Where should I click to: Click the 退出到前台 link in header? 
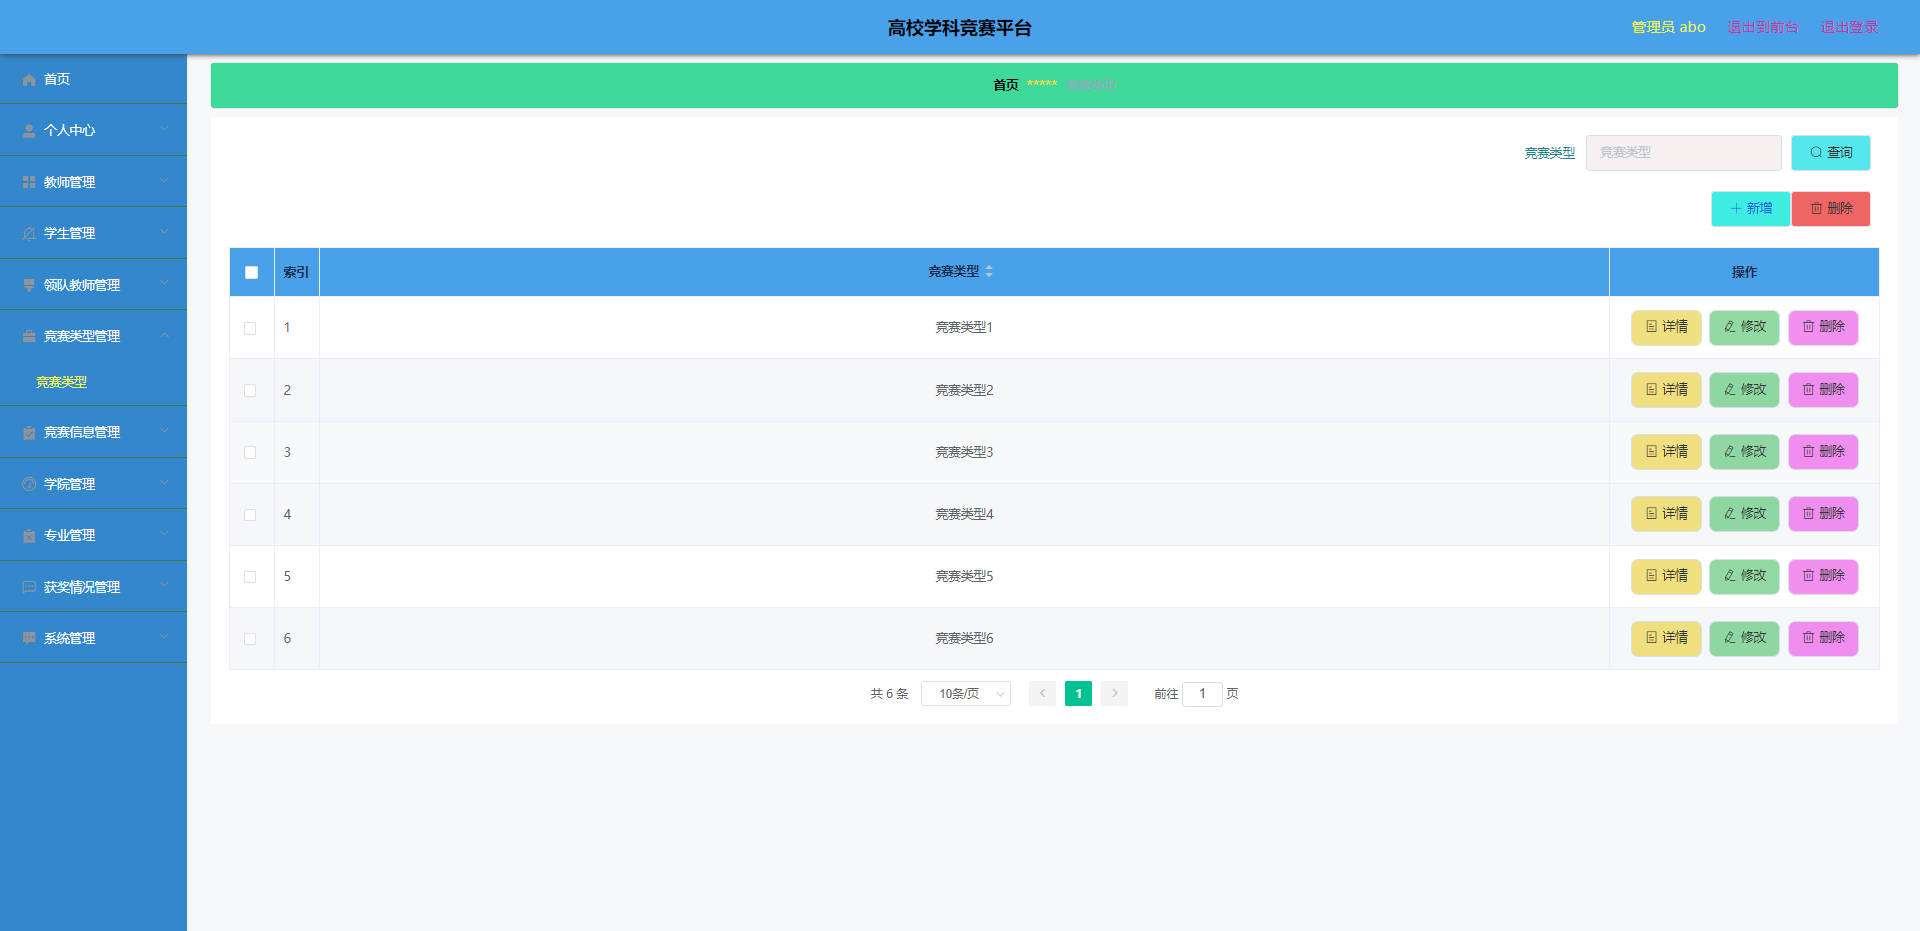[1763, 27]
